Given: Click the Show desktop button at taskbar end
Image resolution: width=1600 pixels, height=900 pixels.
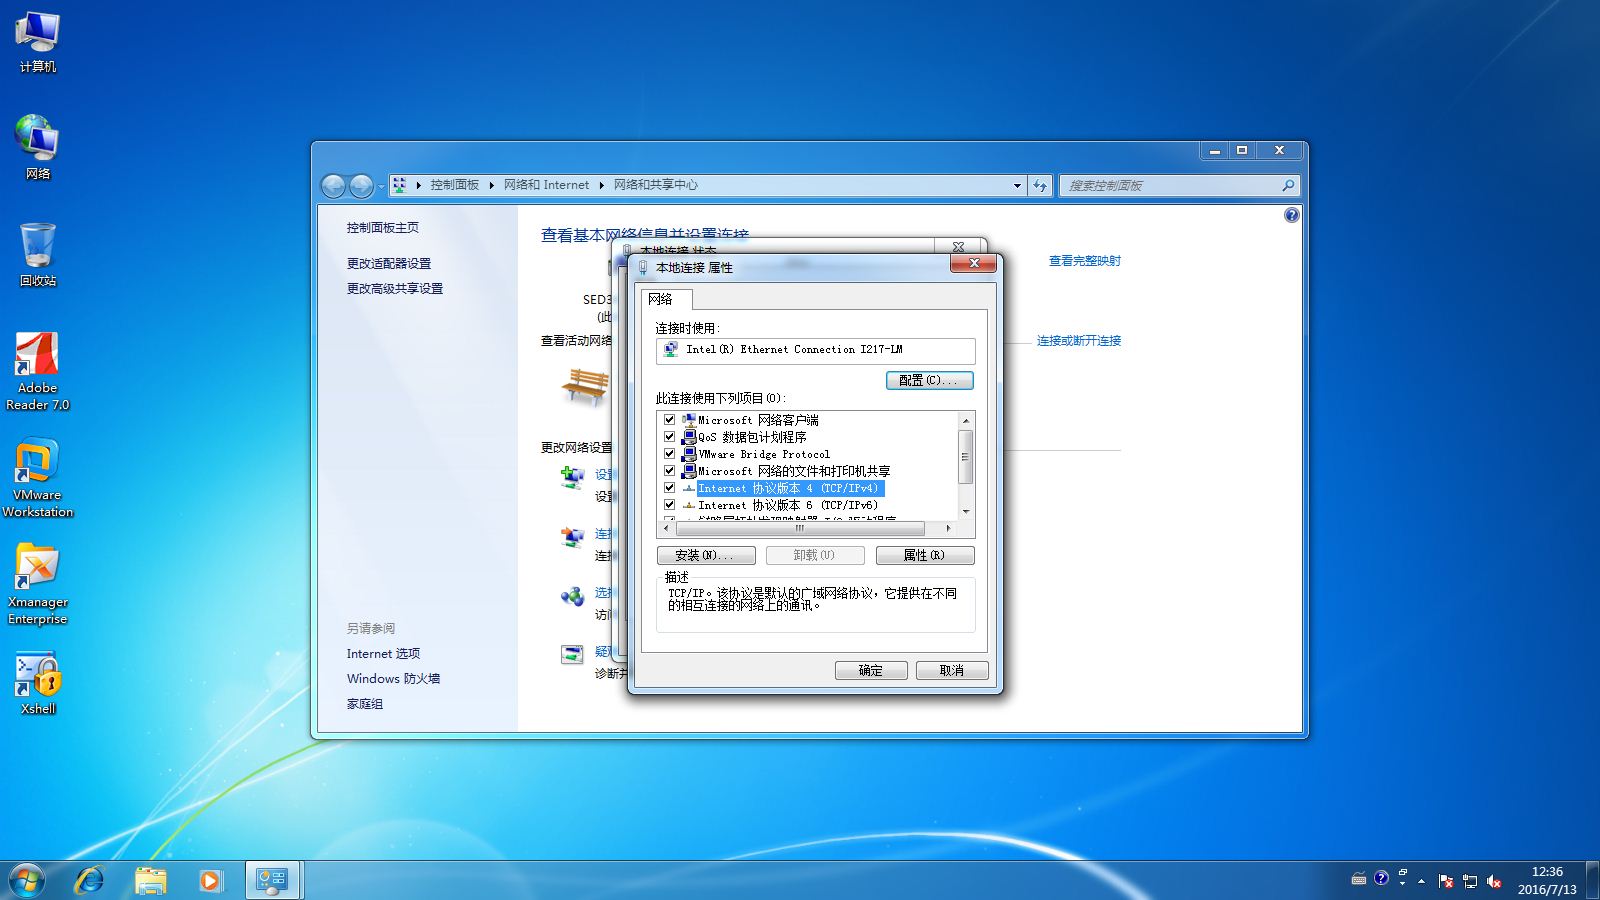Looking at the screenshot, I should 1592,880.
